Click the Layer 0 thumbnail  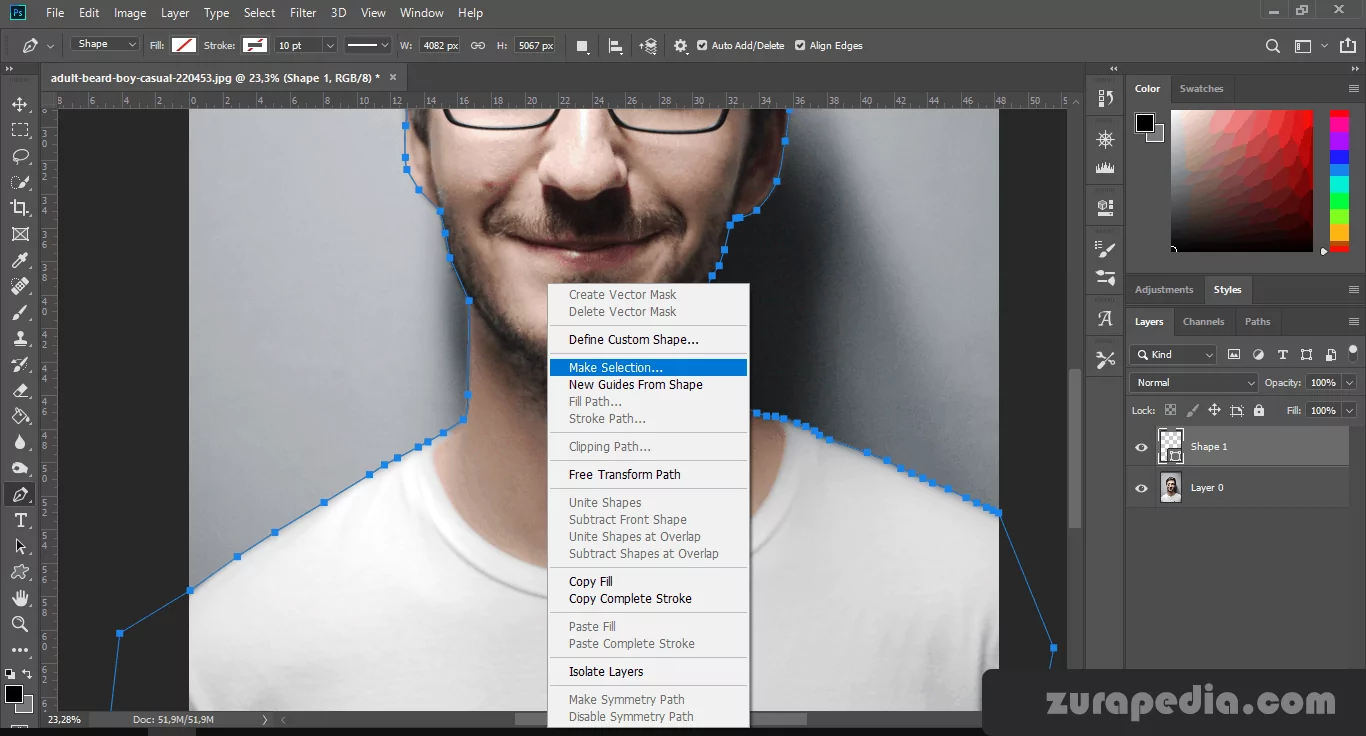click(x=1170, y=488)
